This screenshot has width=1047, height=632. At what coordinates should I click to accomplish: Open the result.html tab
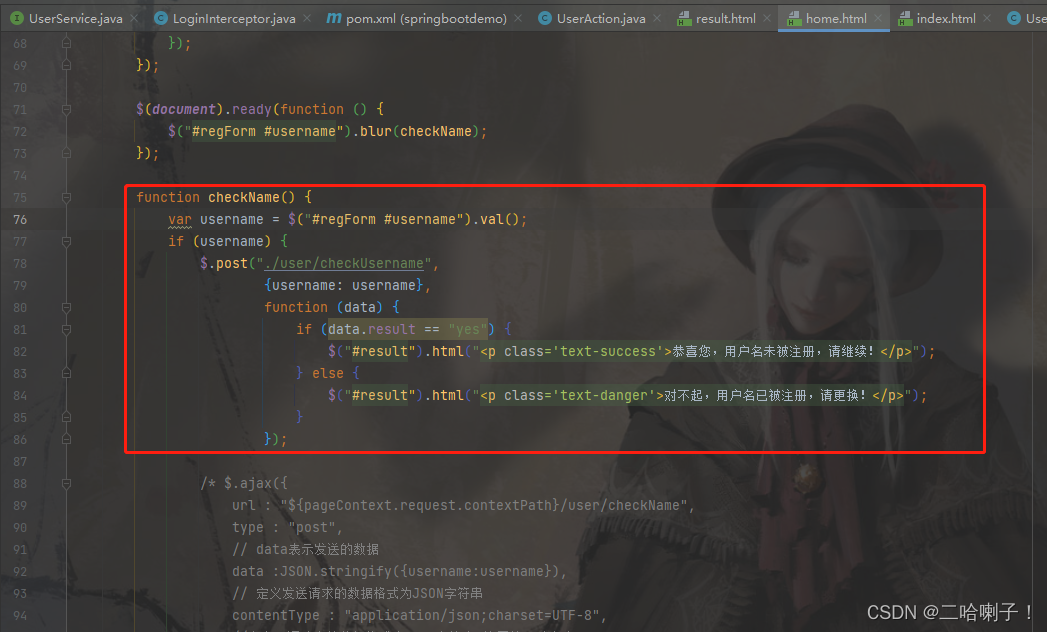tap(726, 19)
